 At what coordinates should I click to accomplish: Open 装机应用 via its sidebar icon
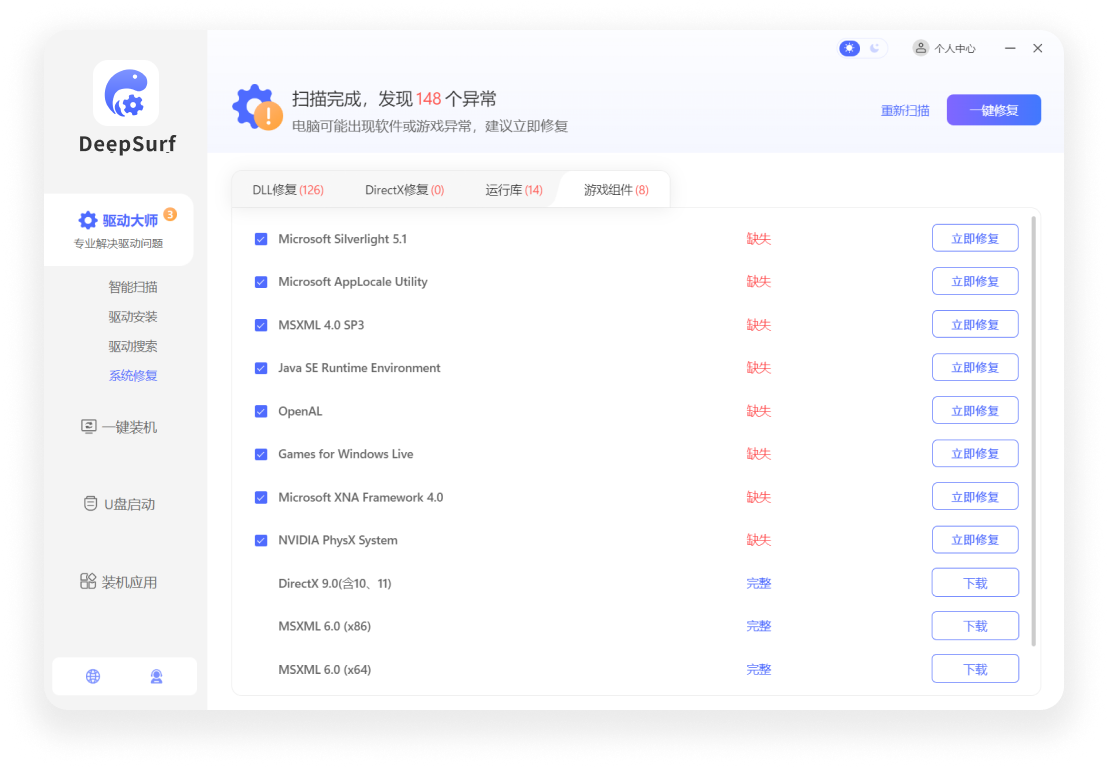coord(89,581)
